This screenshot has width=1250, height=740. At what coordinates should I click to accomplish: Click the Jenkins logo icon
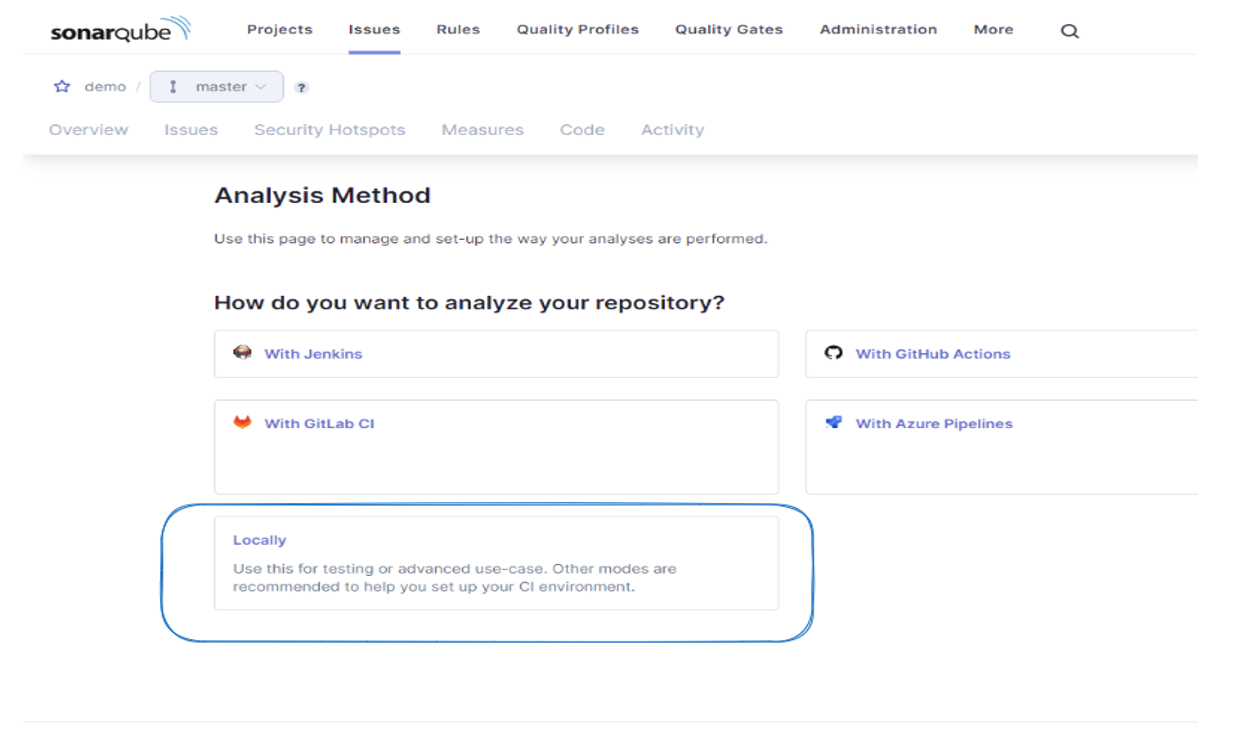(x=242, y=353)
